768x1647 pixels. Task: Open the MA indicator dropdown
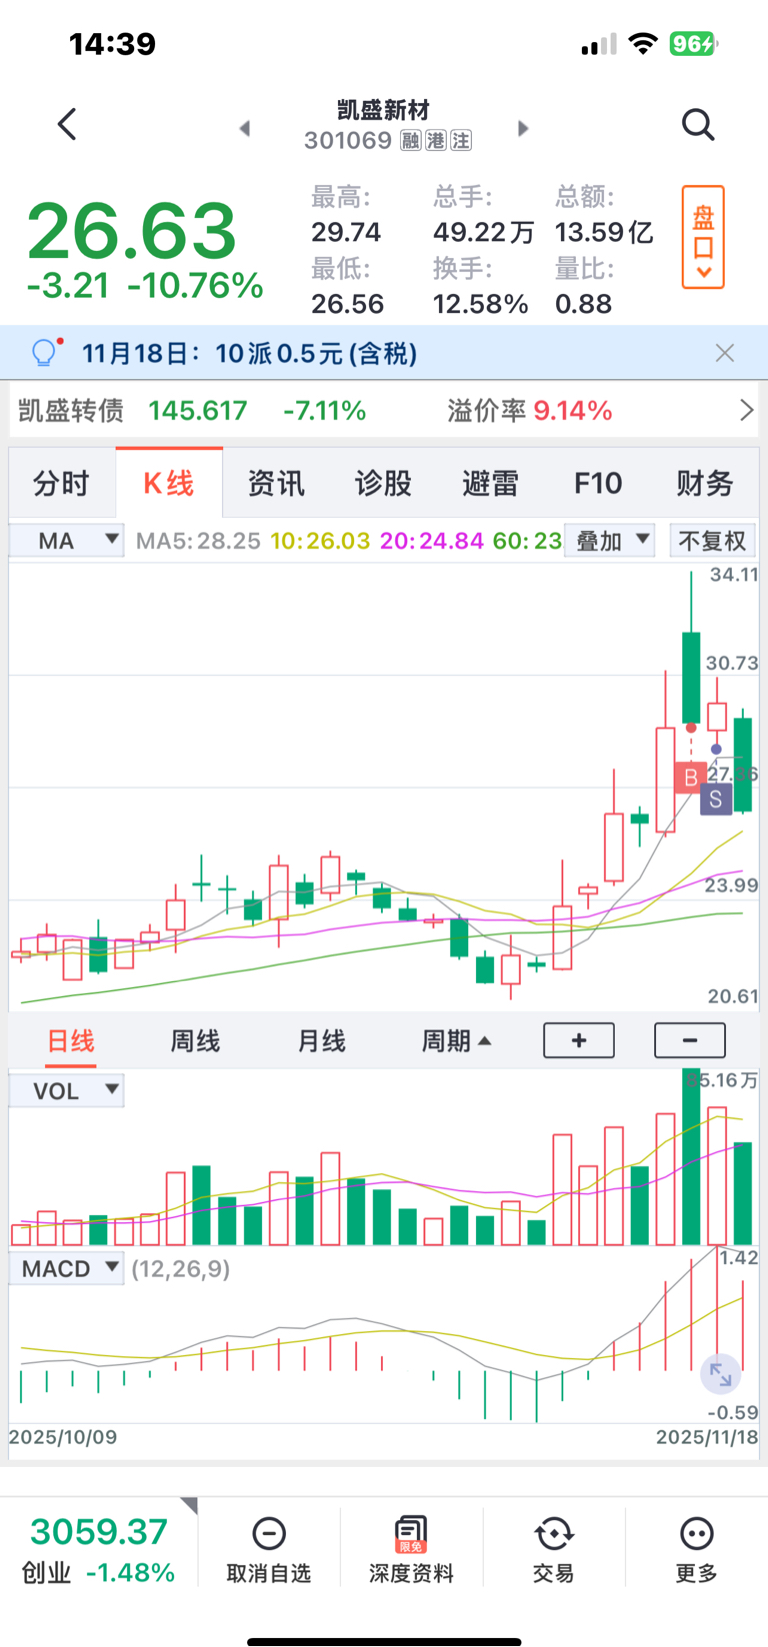pyautogui.click(x=67, y=541)
